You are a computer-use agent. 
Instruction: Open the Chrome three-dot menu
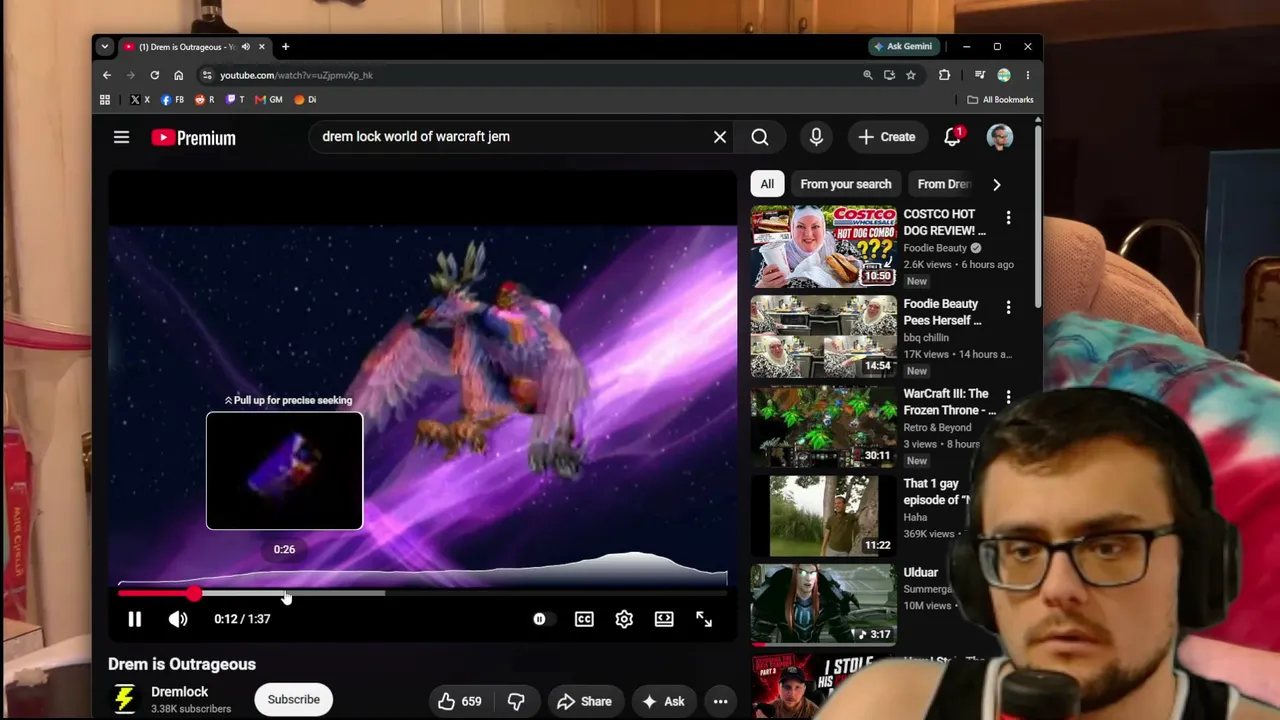point(1027,75)
